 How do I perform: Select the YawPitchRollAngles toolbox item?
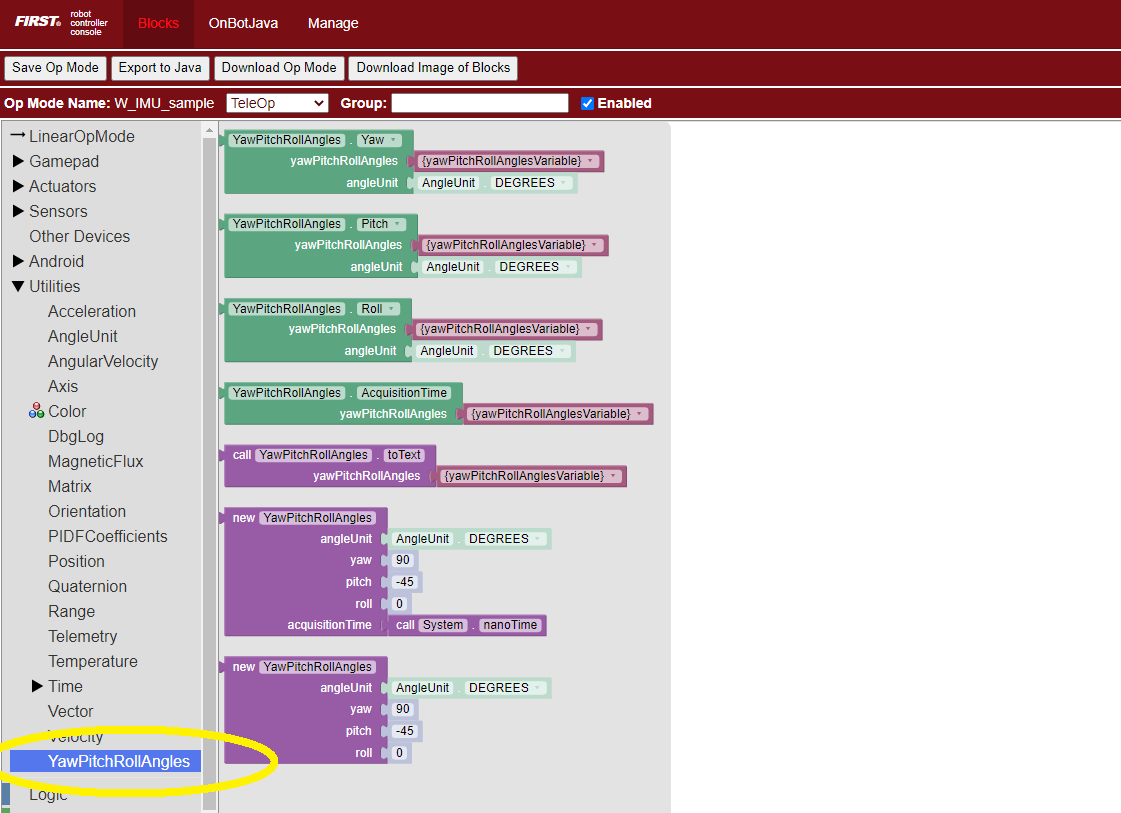[118, 761]
